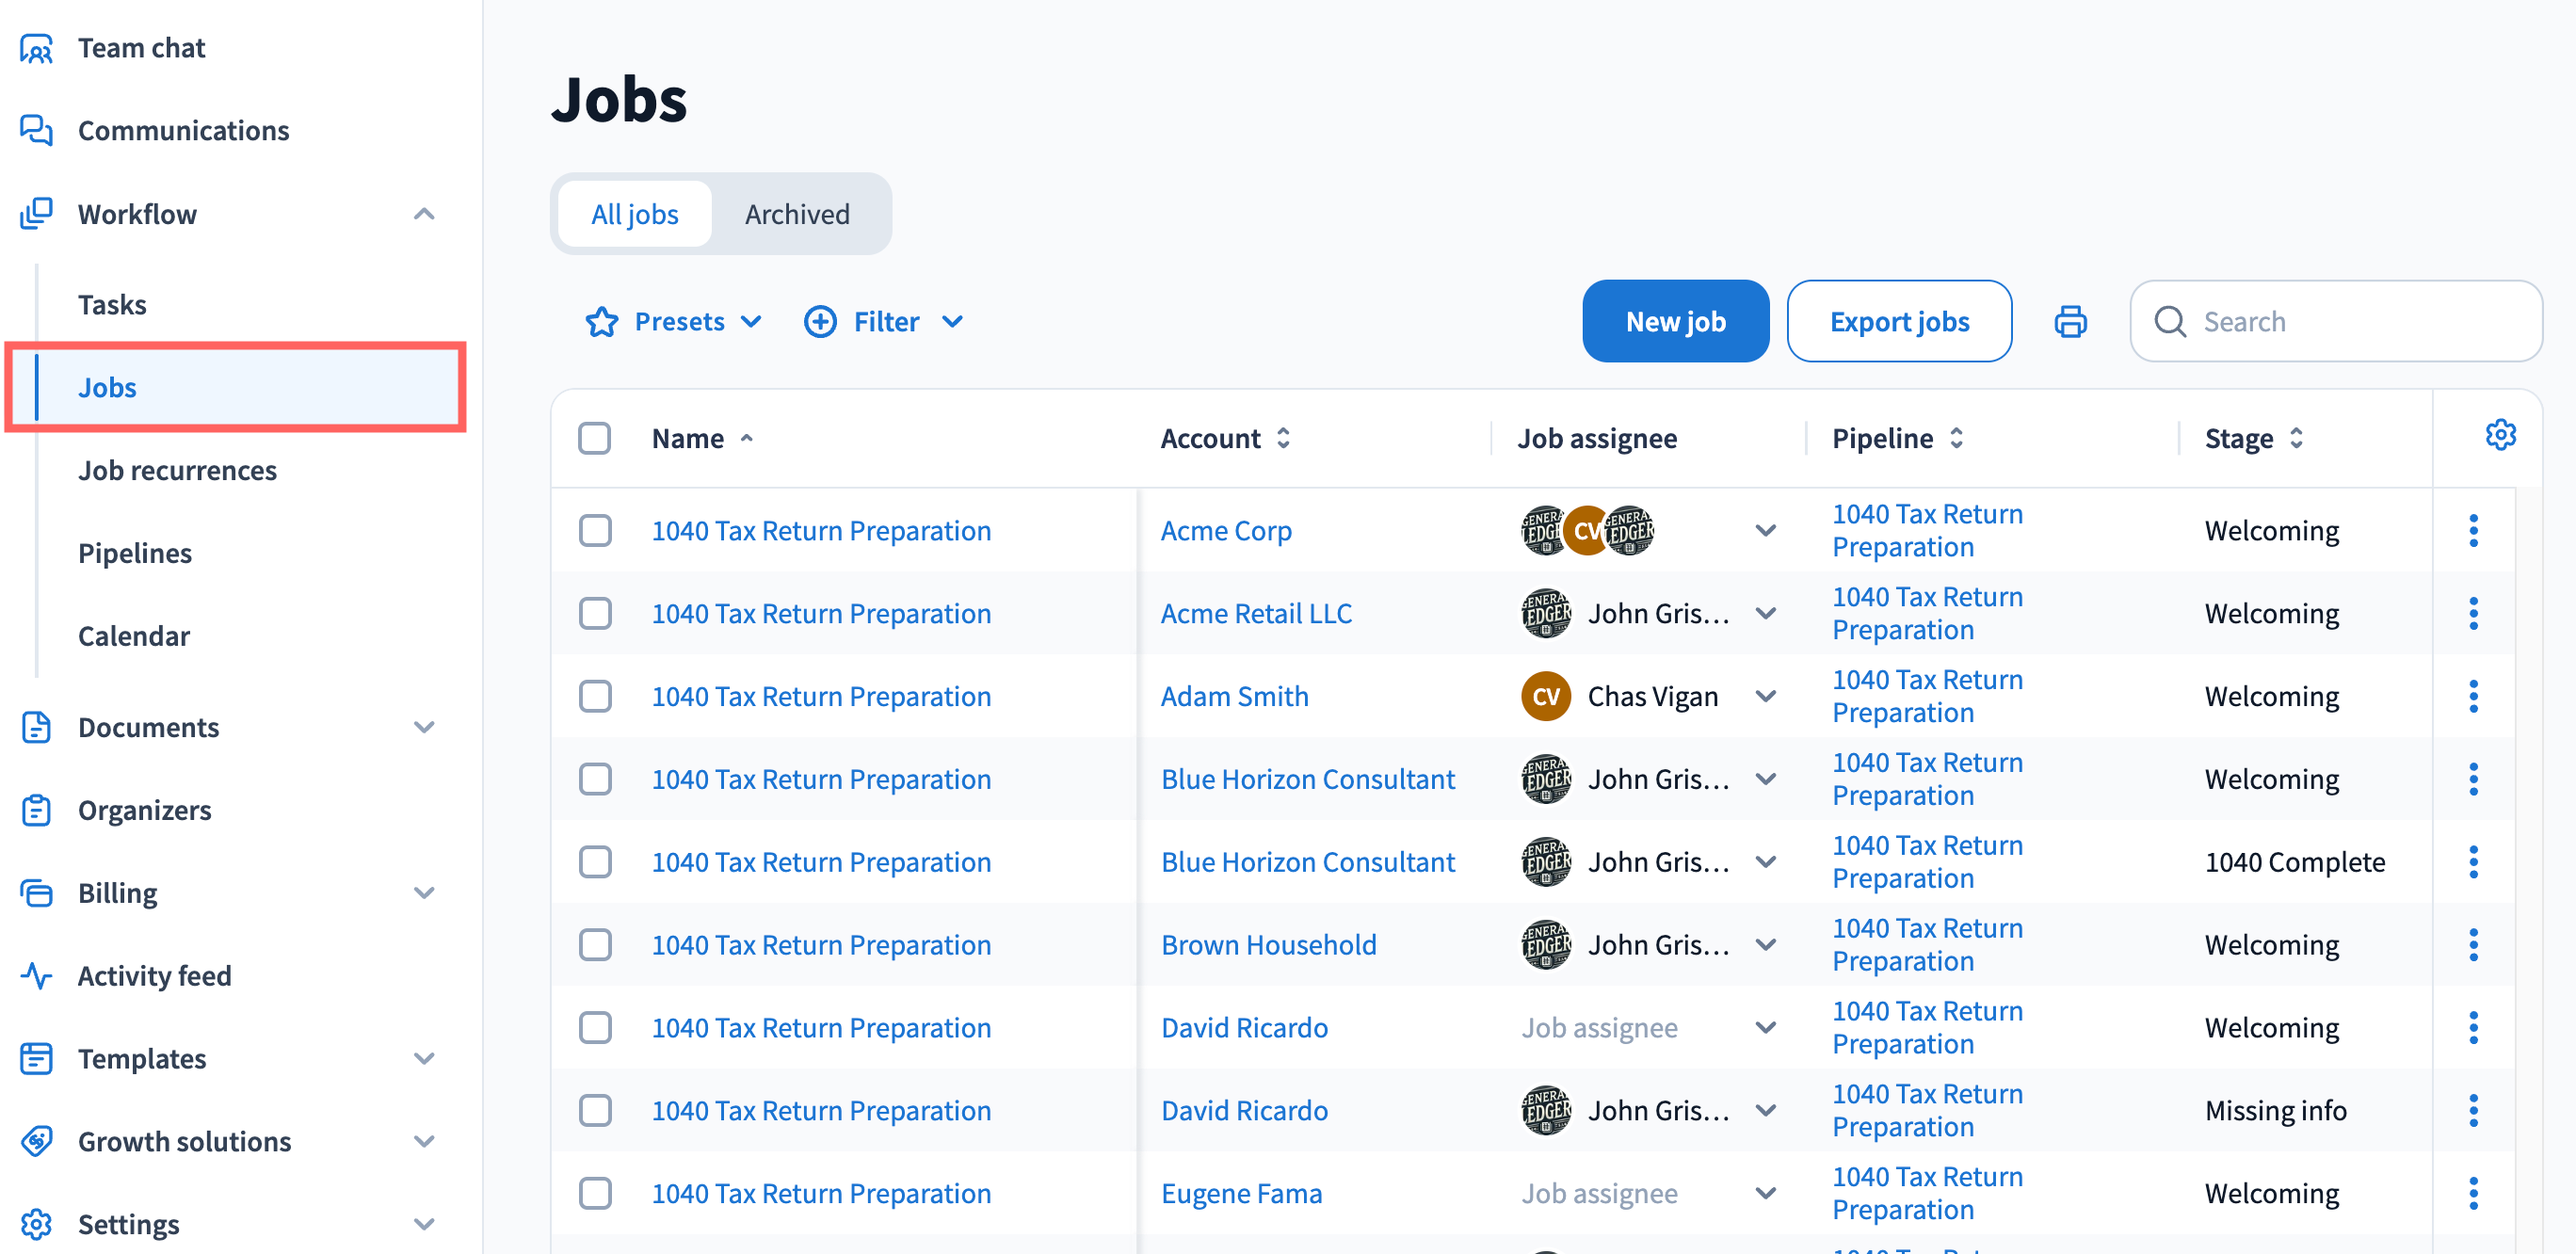This screenshot has height=1254, width=2576.
Task: Expand the Filter dropdown
Action: pos(884,322)
